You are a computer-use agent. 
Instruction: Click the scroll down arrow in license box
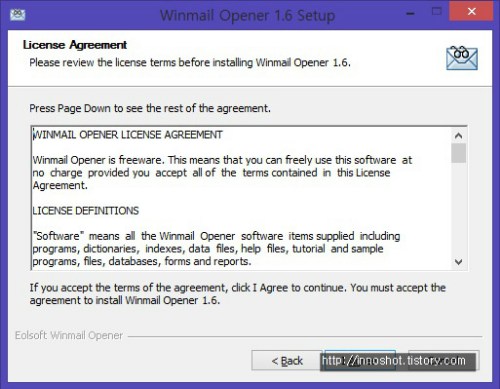459,262
